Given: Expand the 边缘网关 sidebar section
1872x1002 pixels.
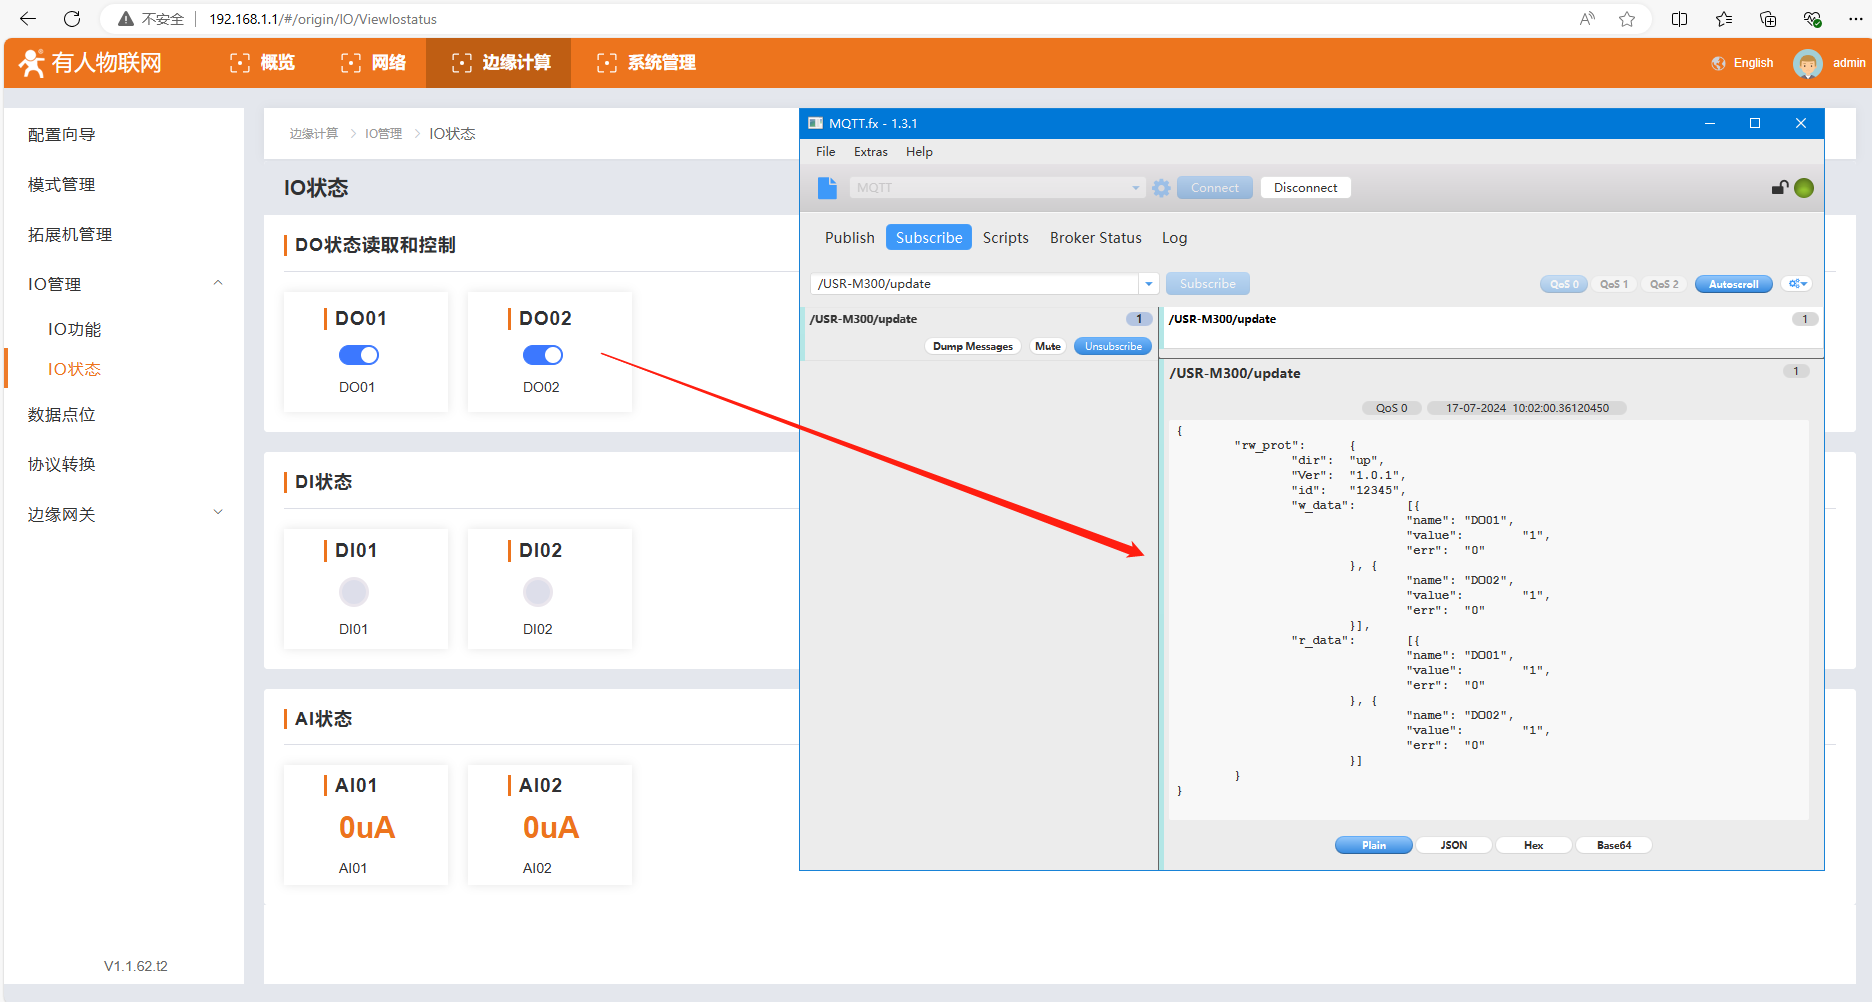Looking at the screenshot, I should [218, 513].
